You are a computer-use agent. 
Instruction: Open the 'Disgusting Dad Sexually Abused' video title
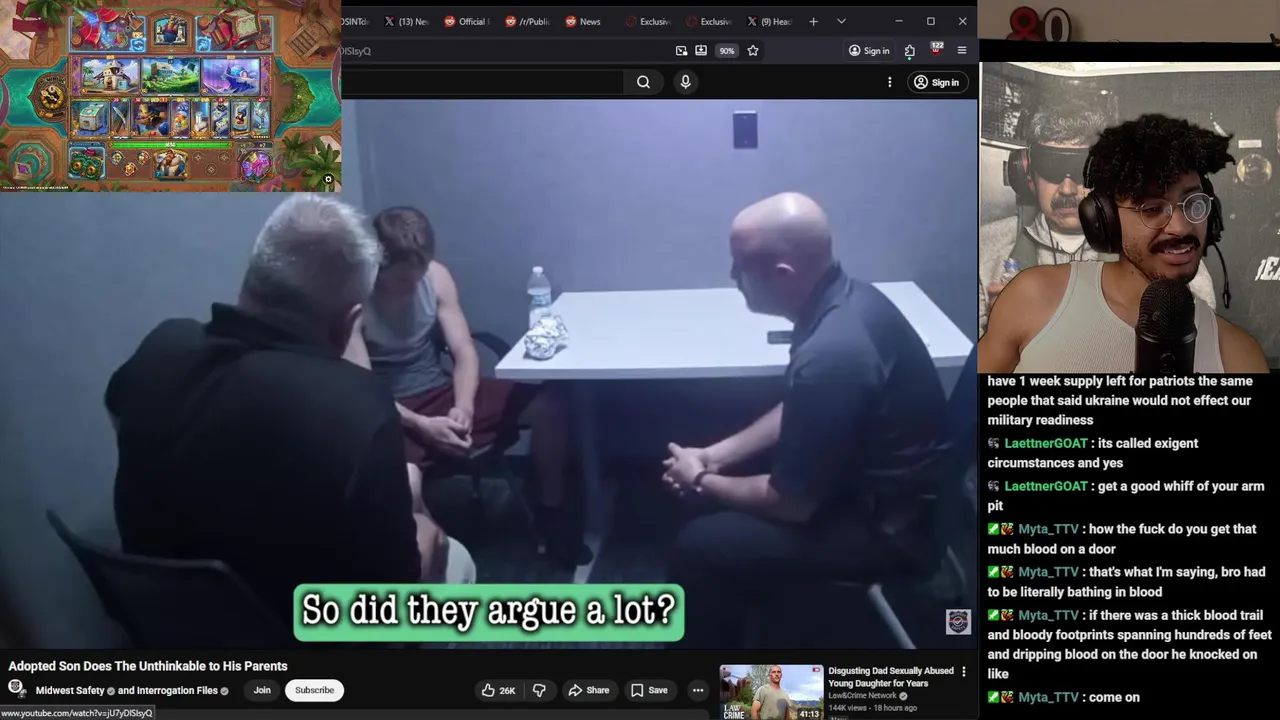point(891,677)
